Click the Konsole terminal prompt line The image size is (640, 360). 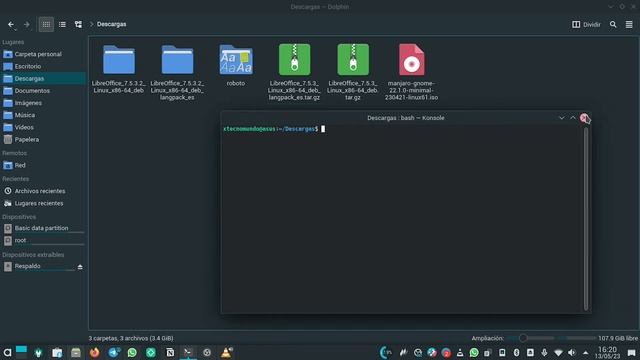coord(274,129)
